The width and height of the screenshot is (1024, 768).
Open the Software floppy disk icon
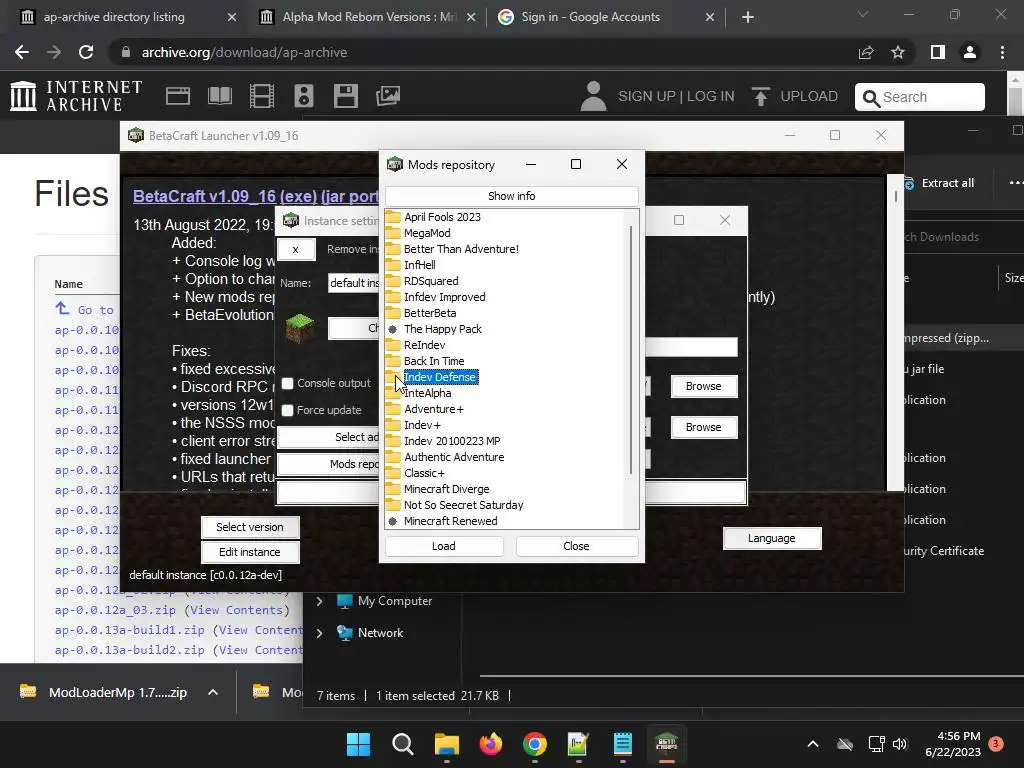click(345, 96)
